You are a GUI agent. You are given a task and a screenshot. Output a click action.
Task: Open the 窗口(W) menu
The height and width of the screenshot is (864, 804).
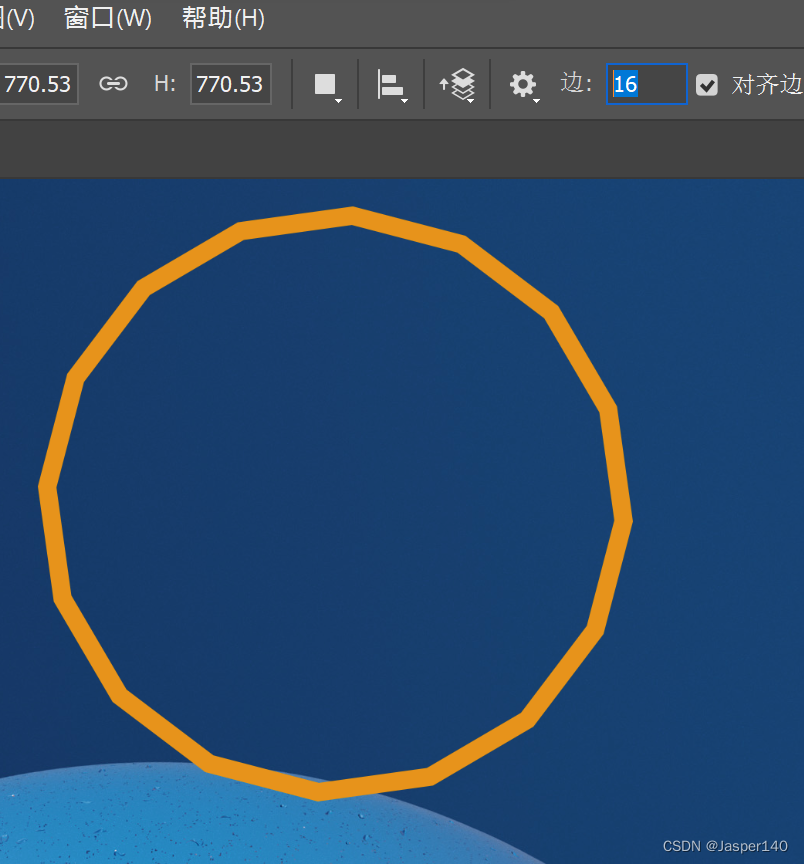[108, 19]
